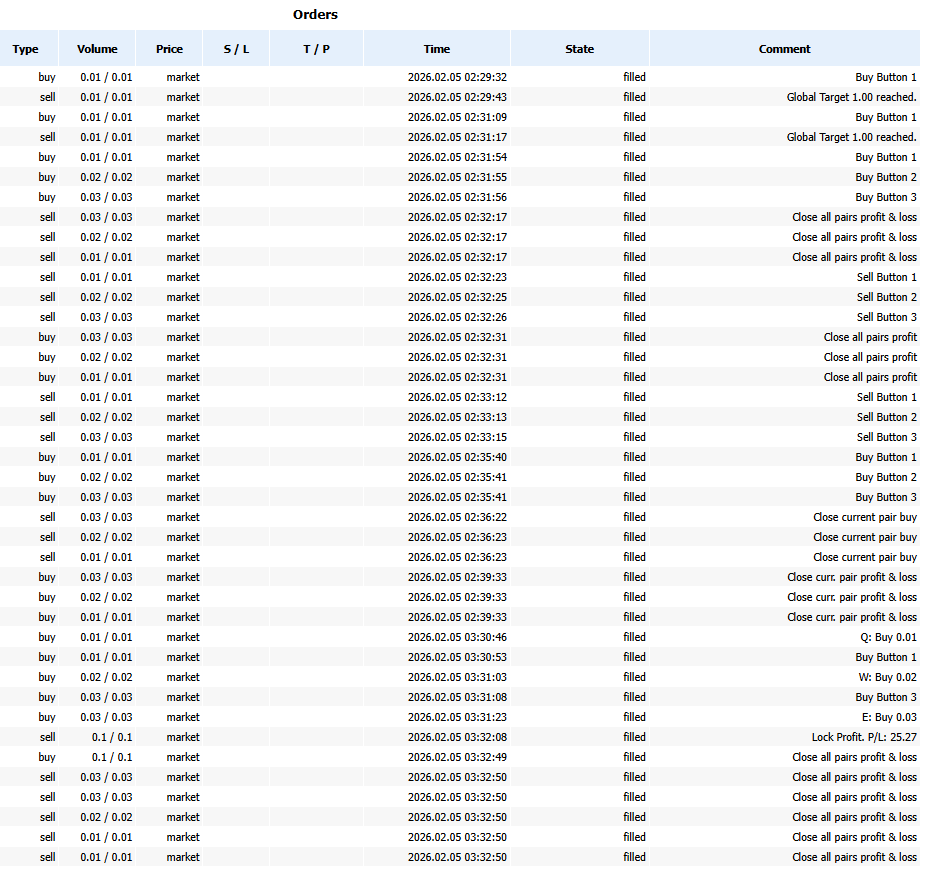Click the Orders table title
Viewport: 935px width, 878px height.
[x=315, y=14]
